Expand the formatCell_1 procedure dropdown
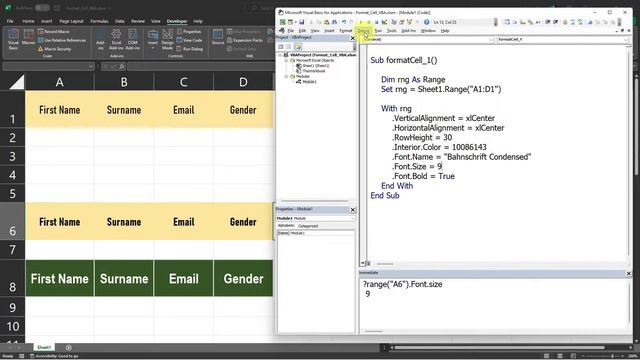 [x=626, y=40]
